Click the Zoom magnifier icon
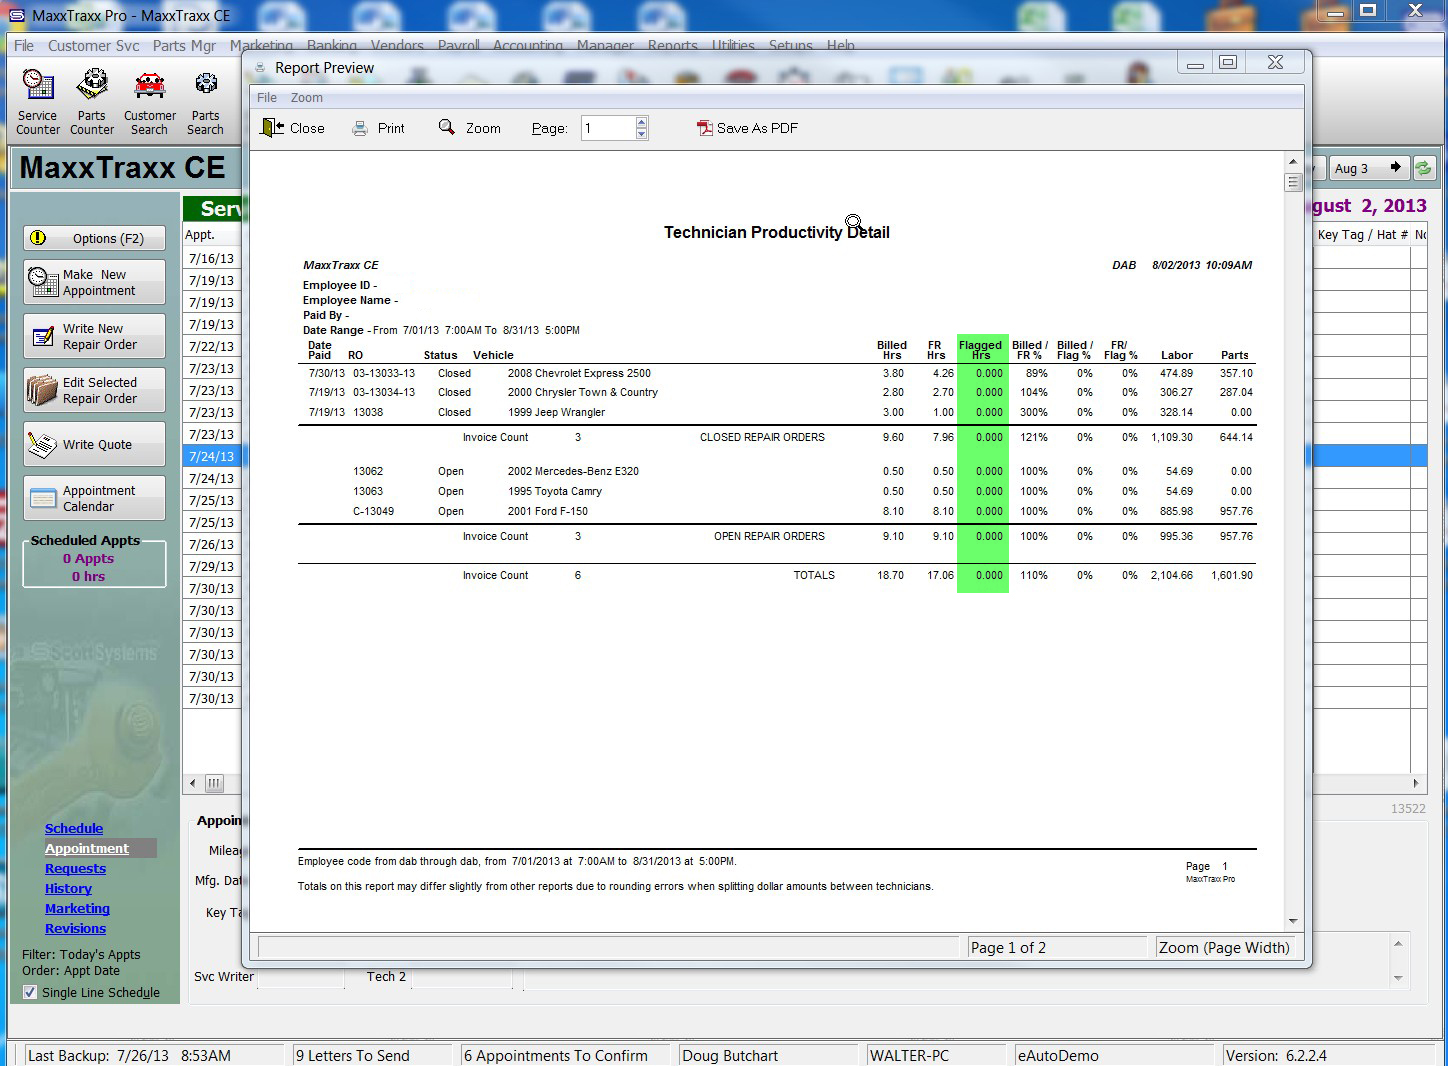The height and width of the screenshot is (1066, 1448). [x=447, y=127]
